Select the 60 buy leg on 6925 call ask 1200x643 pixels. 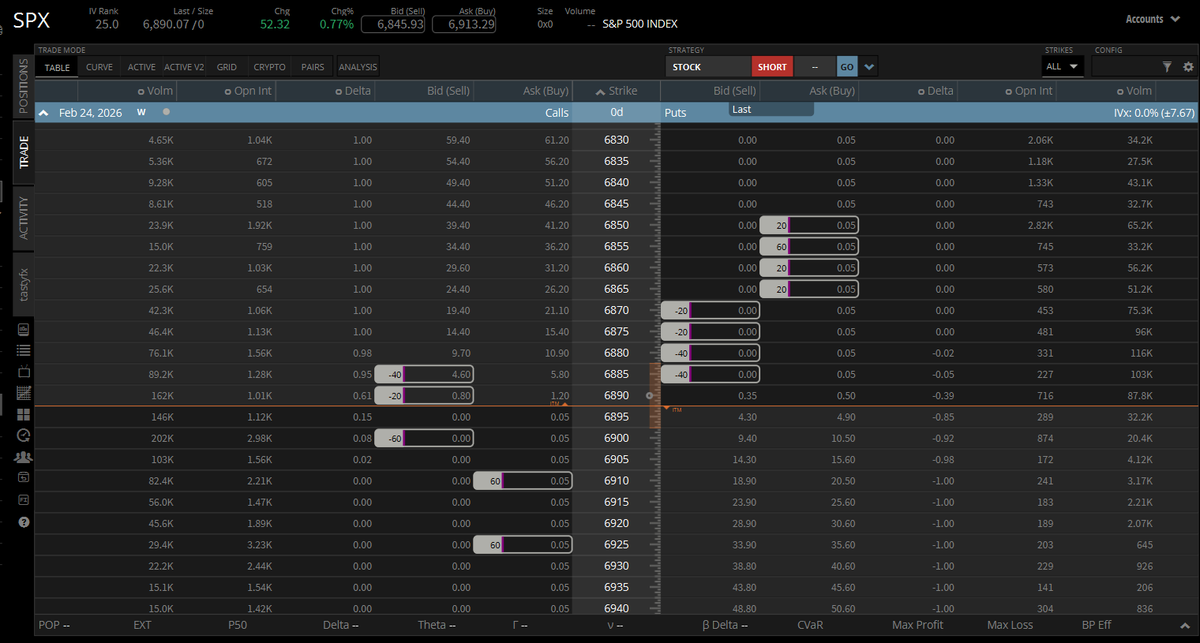(523, 545)
